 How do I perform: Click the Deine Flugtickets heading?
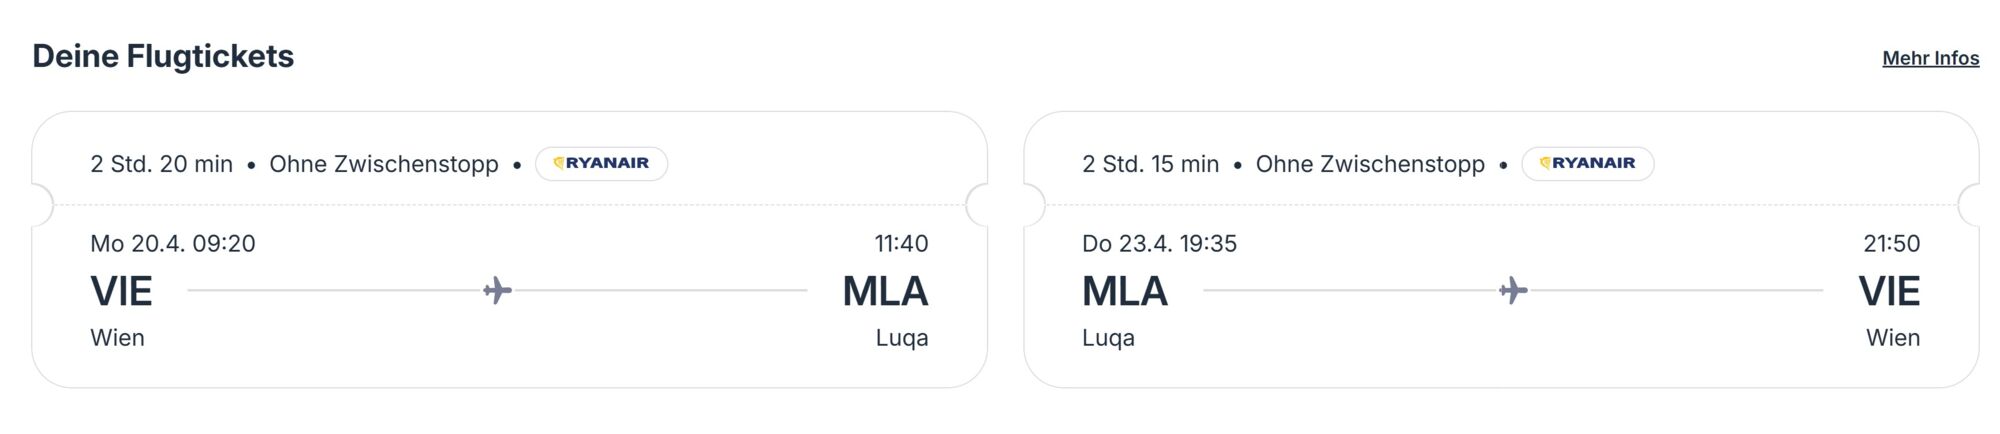click(163, 56)
